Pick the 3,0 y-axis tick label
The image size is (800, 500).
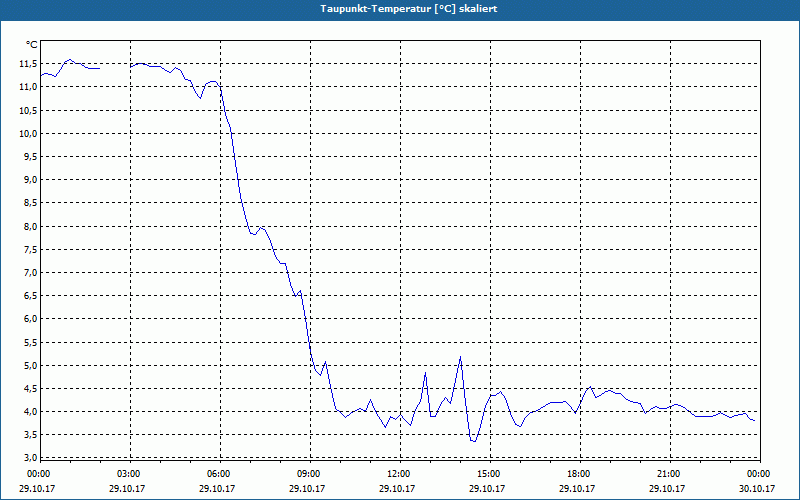pyautogui.click(x=30, y=458)
